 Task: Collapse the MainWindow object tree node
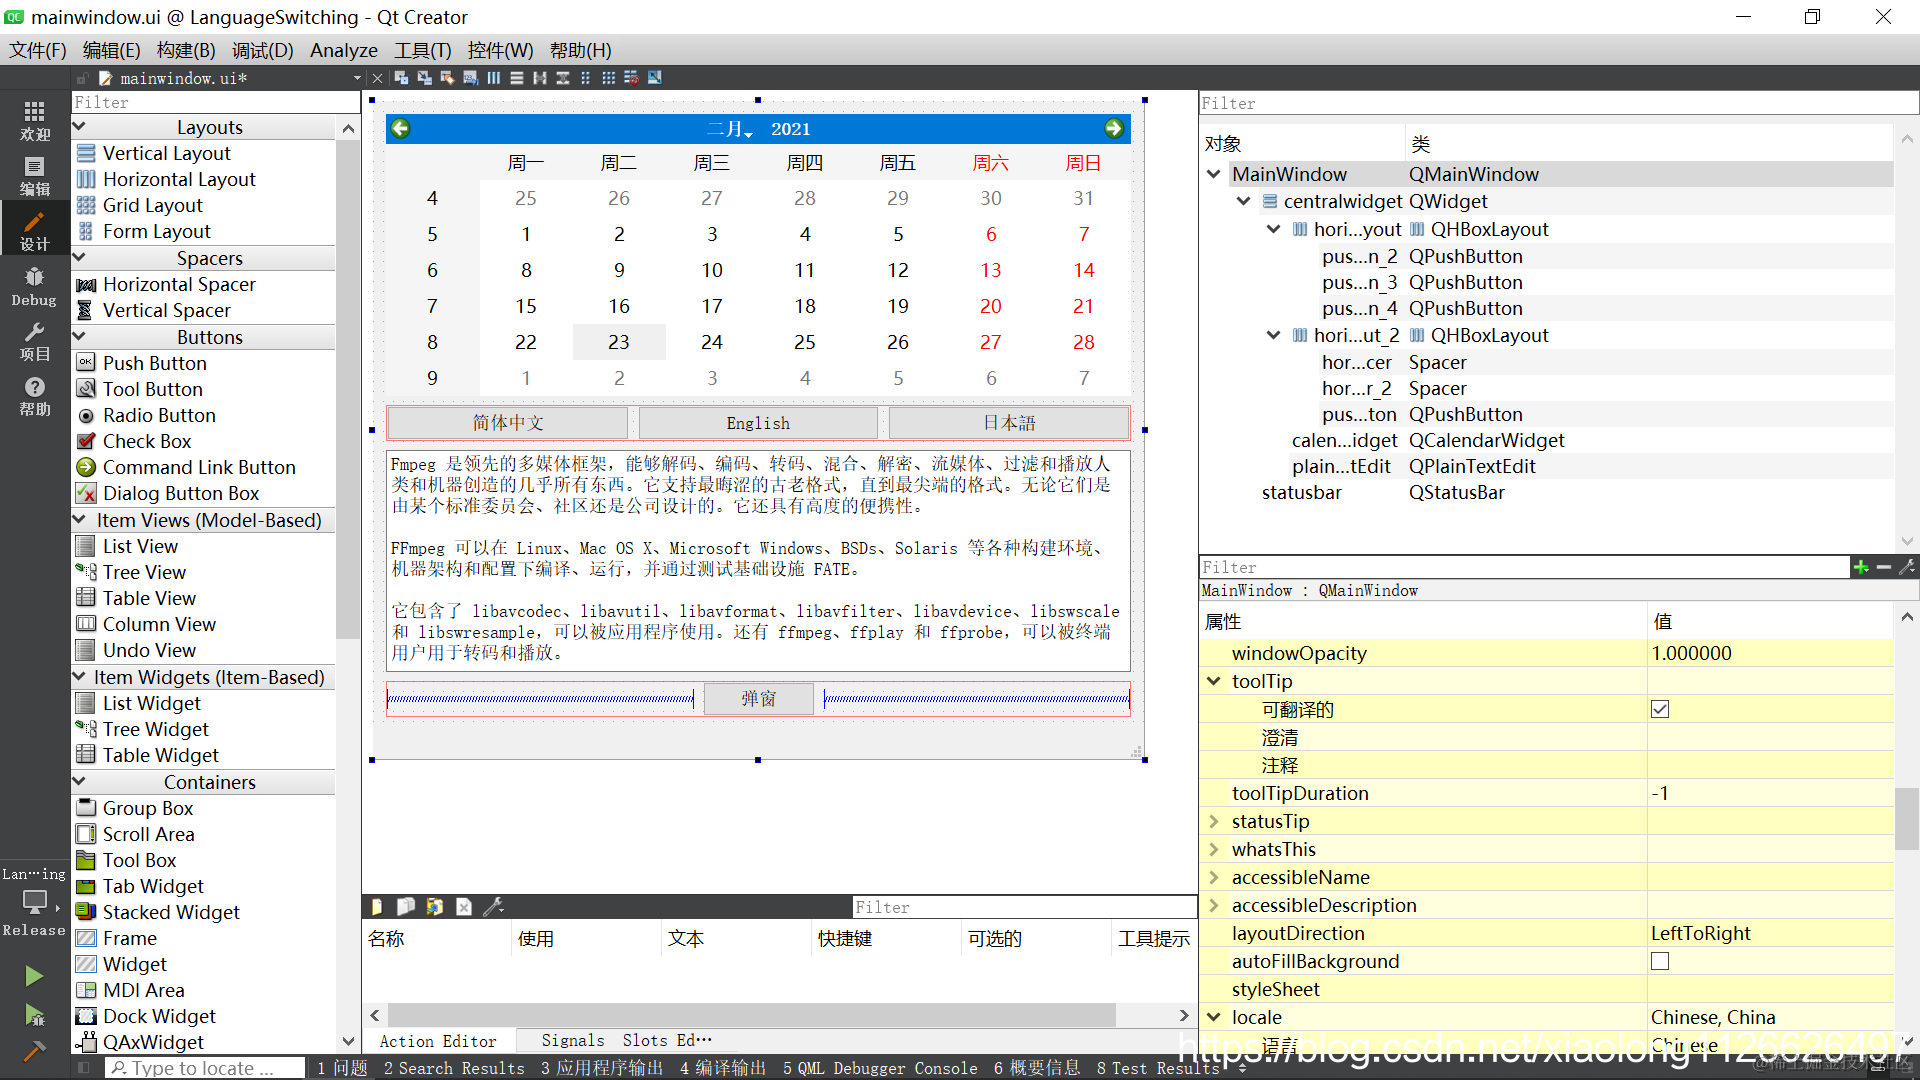(1214, 174)
